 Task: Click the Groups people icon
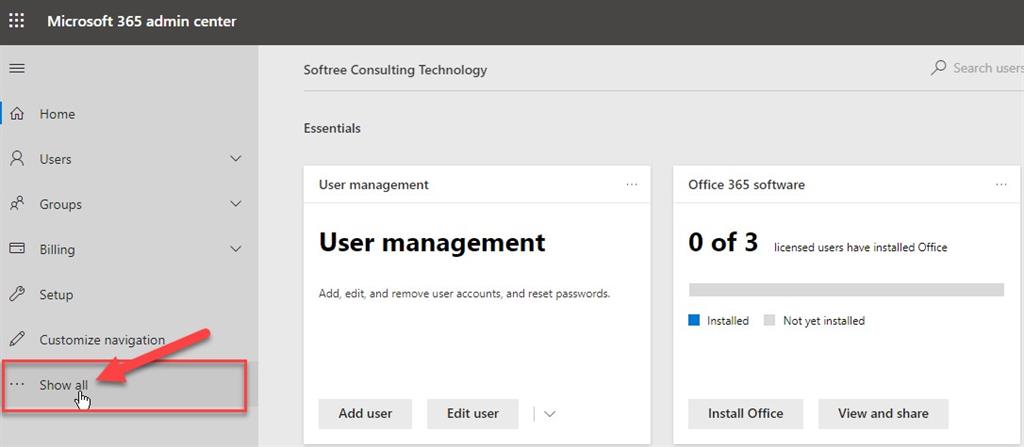tap(17, 204)
